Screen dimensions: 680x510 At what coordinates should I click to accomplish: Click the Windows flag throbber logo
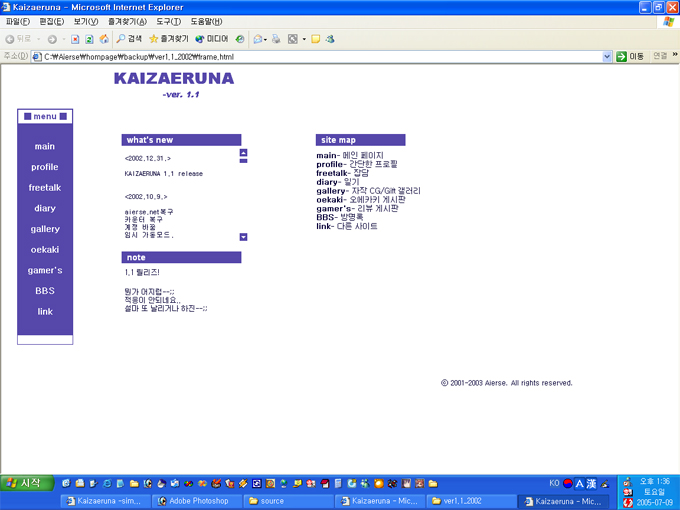[669, 22]
